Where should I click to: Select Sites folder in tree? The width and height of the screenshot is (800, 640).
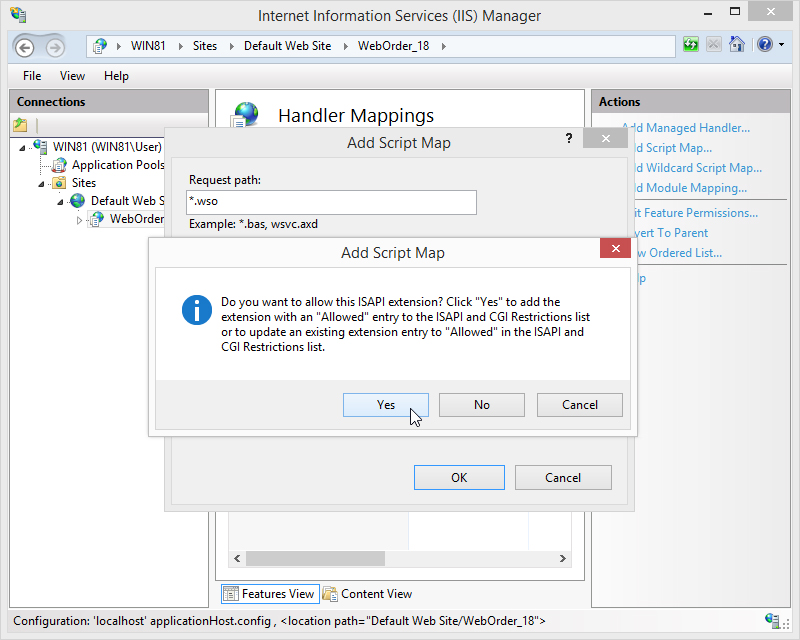pyautogui.click(x=84, y=183)
